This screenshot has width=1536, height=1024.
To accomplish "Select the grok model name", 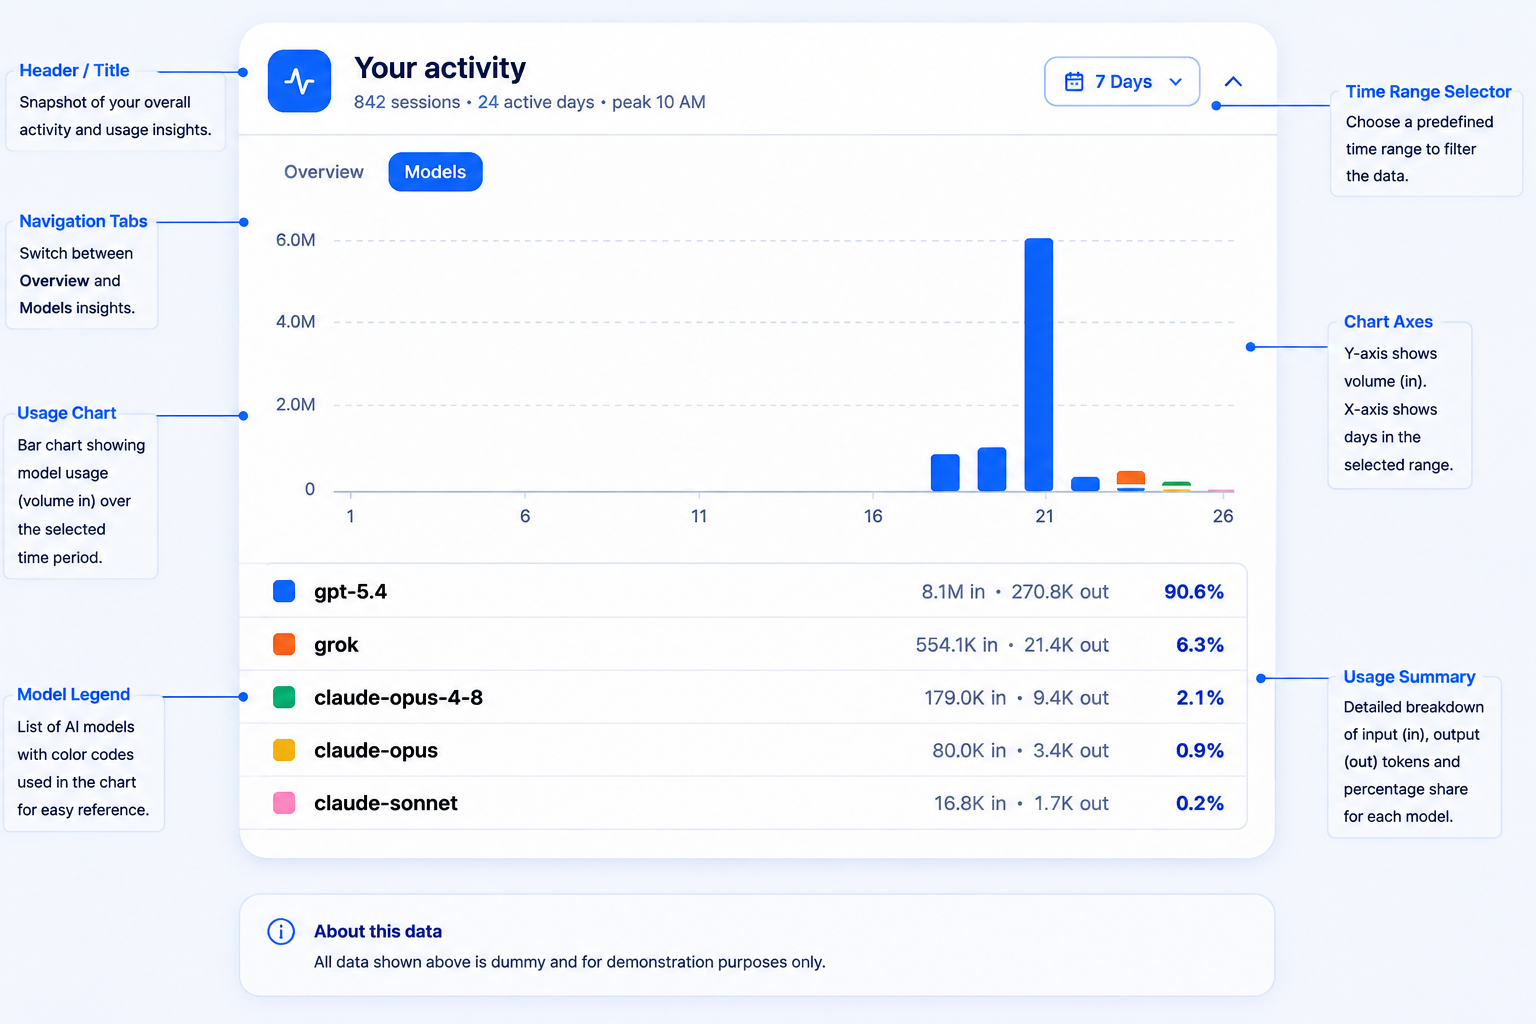I will click(x=336, y=645).
